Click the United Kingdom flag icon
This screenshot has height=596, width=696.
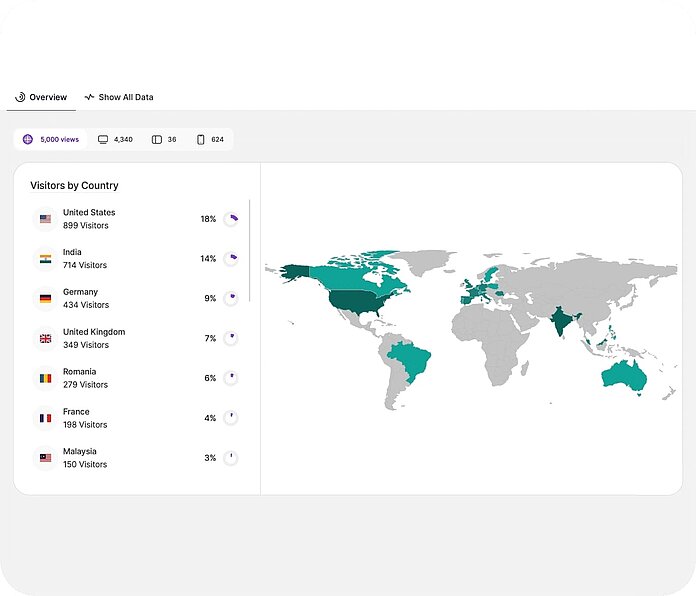pyautogui.click(x=45, y=339)
